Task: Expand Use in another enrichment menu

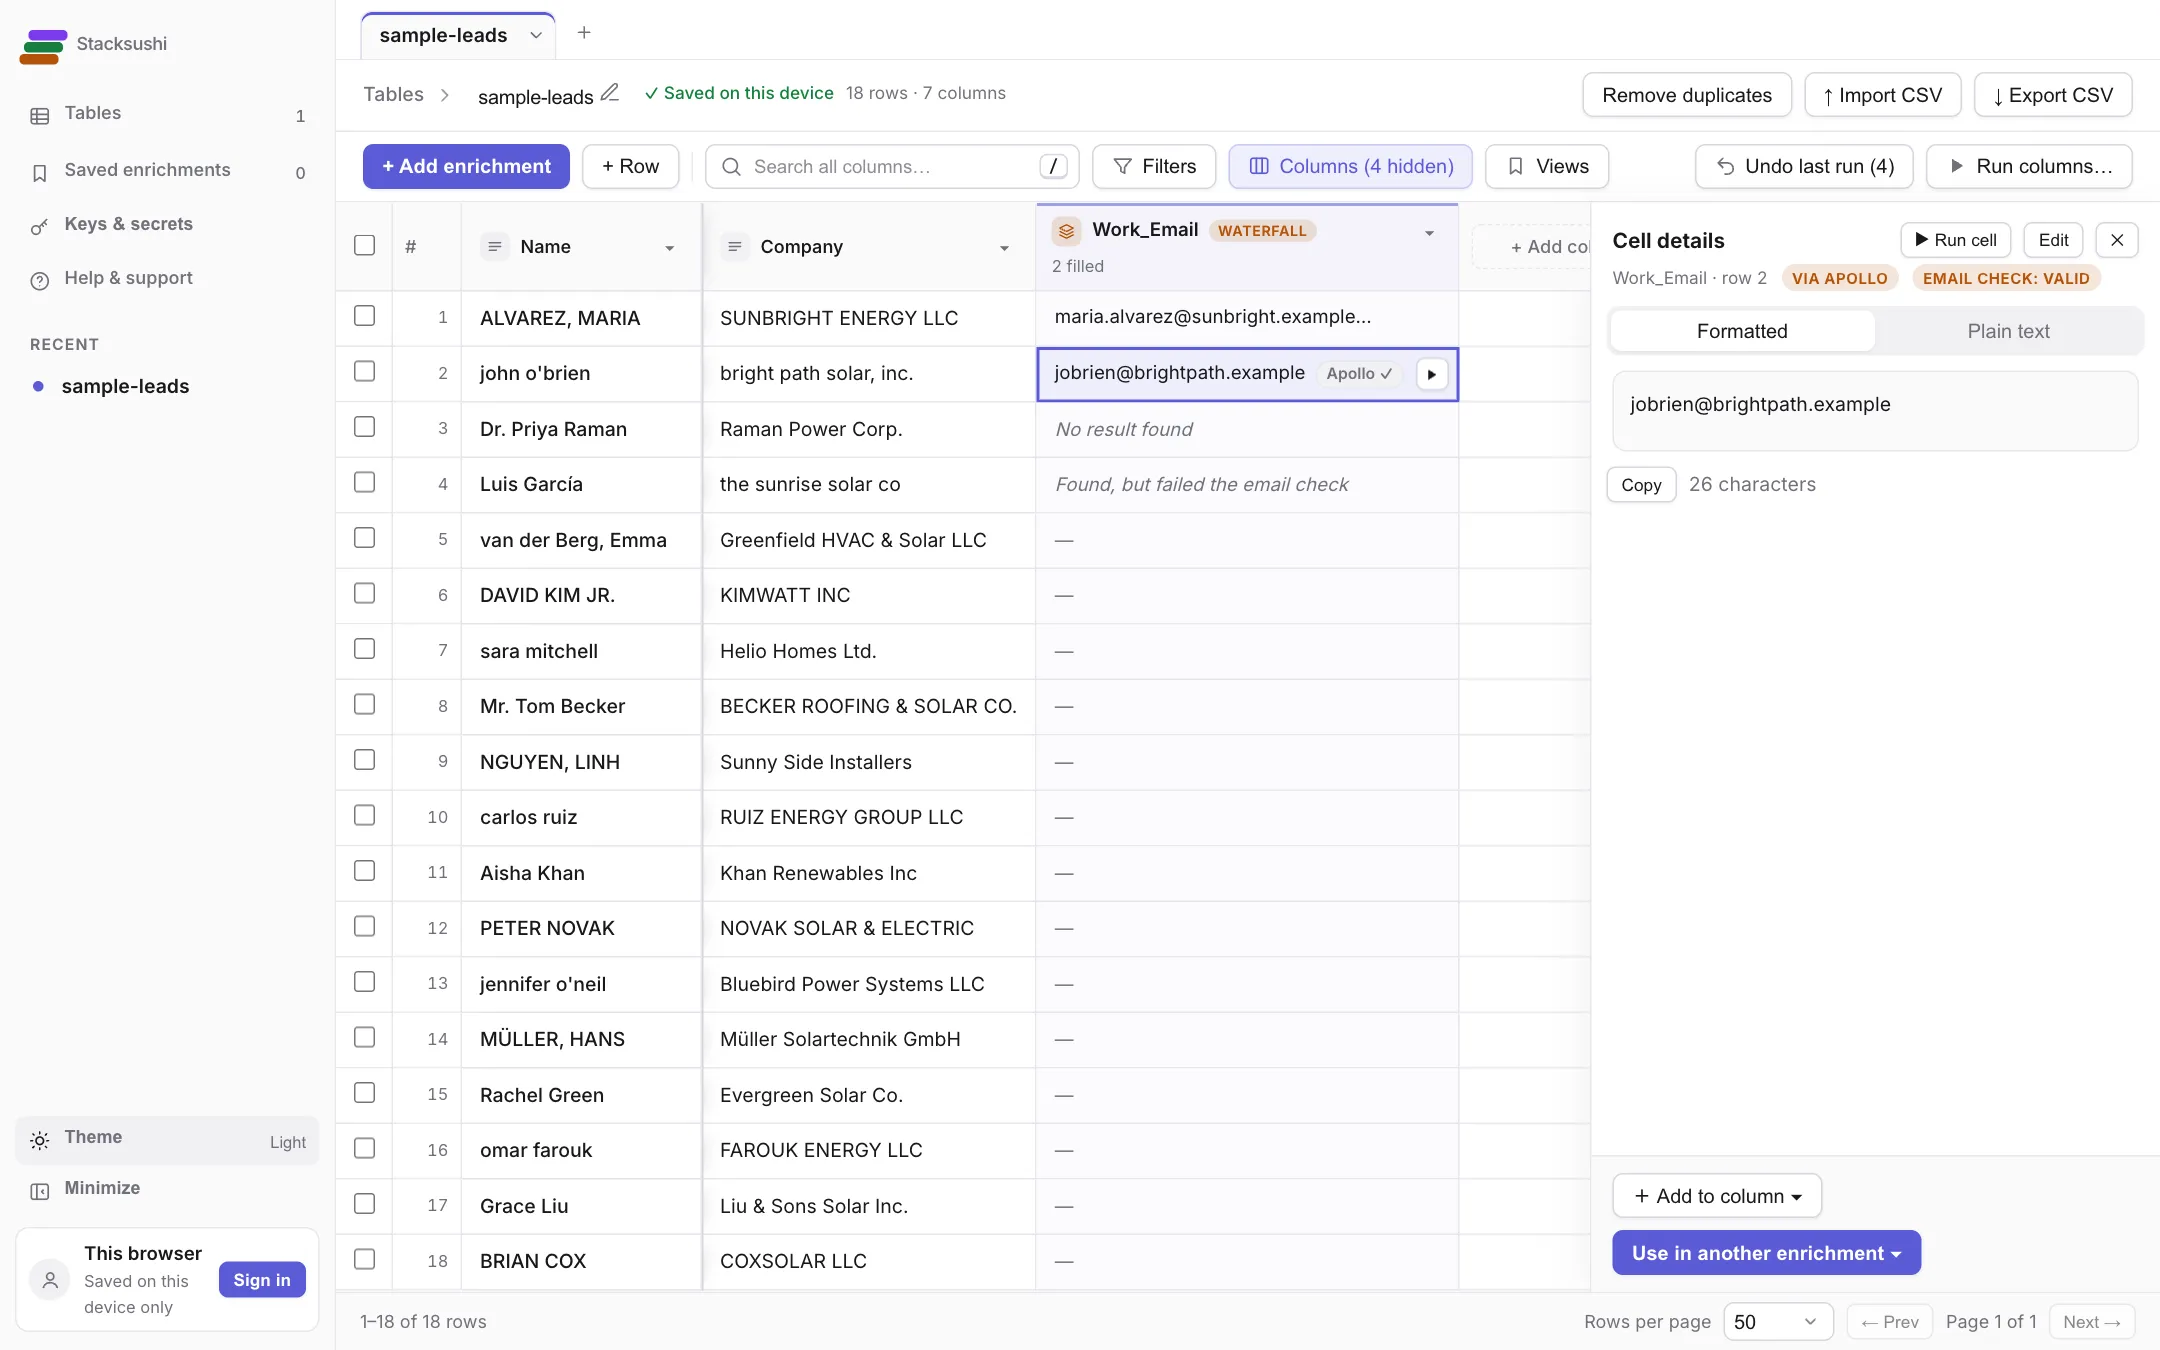Action: 1766,1253
